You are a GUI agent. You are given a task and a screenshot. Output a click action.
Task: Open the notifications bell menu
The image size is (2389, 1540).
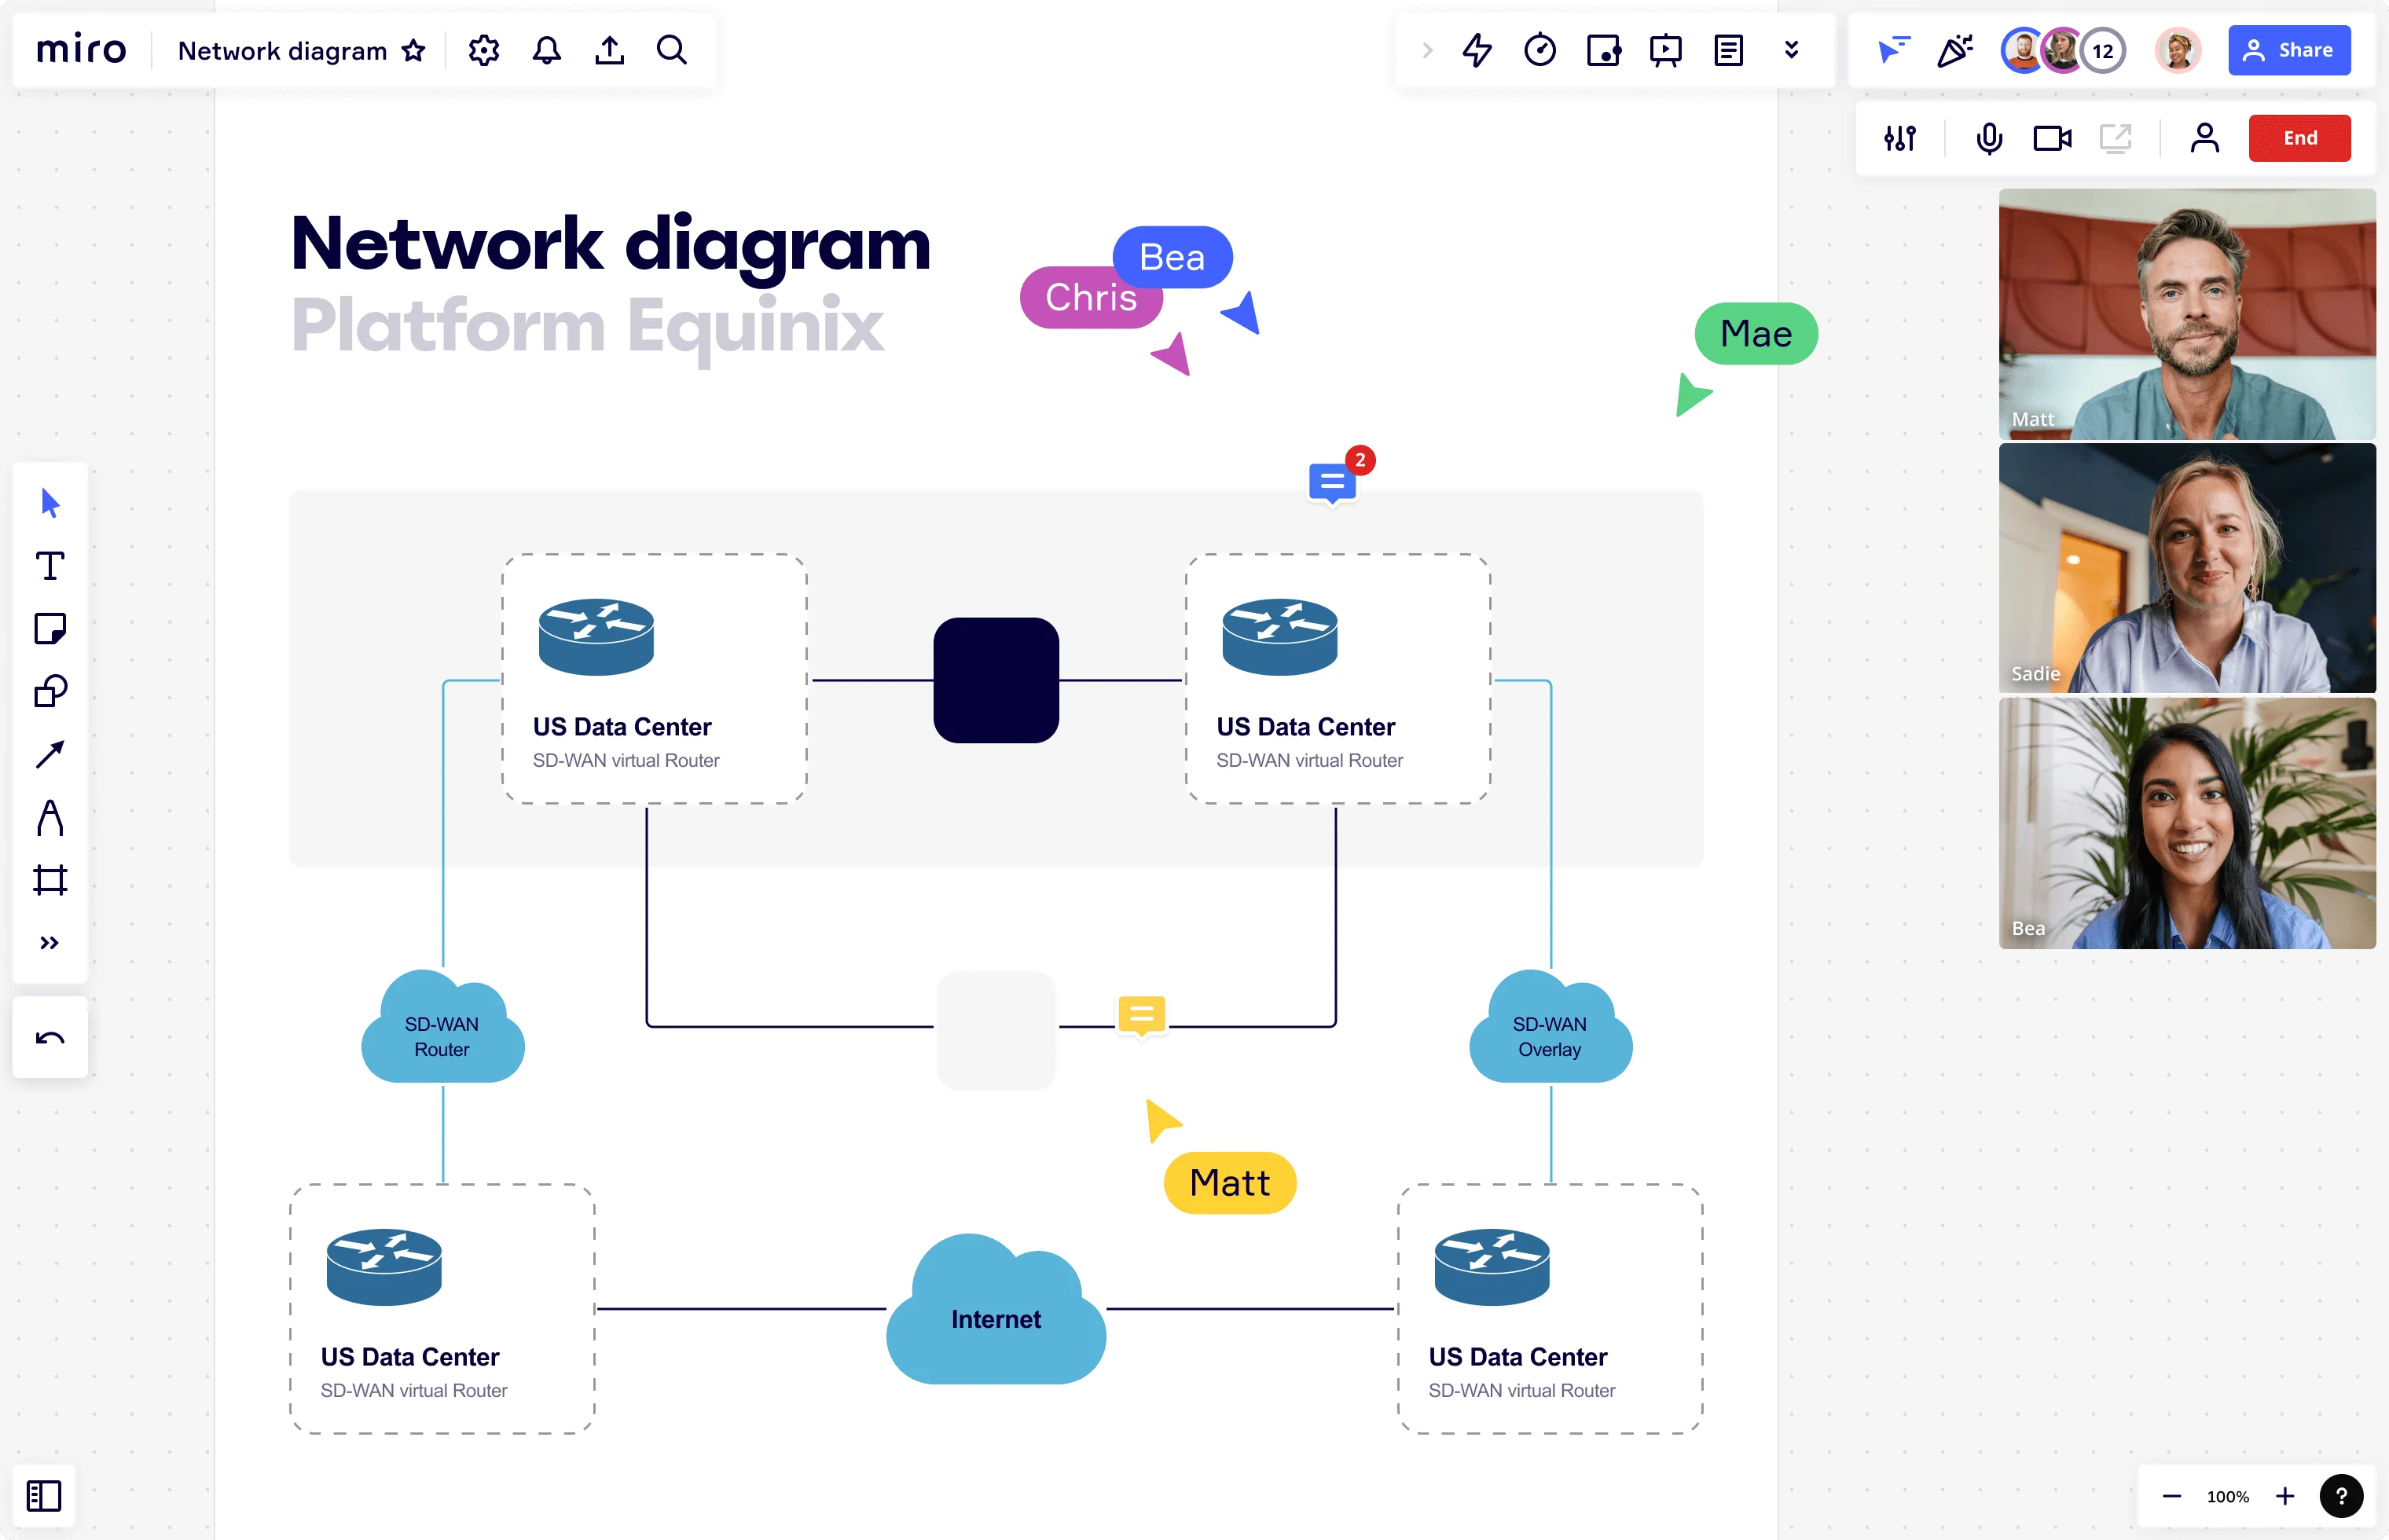[x=547, y=49]
